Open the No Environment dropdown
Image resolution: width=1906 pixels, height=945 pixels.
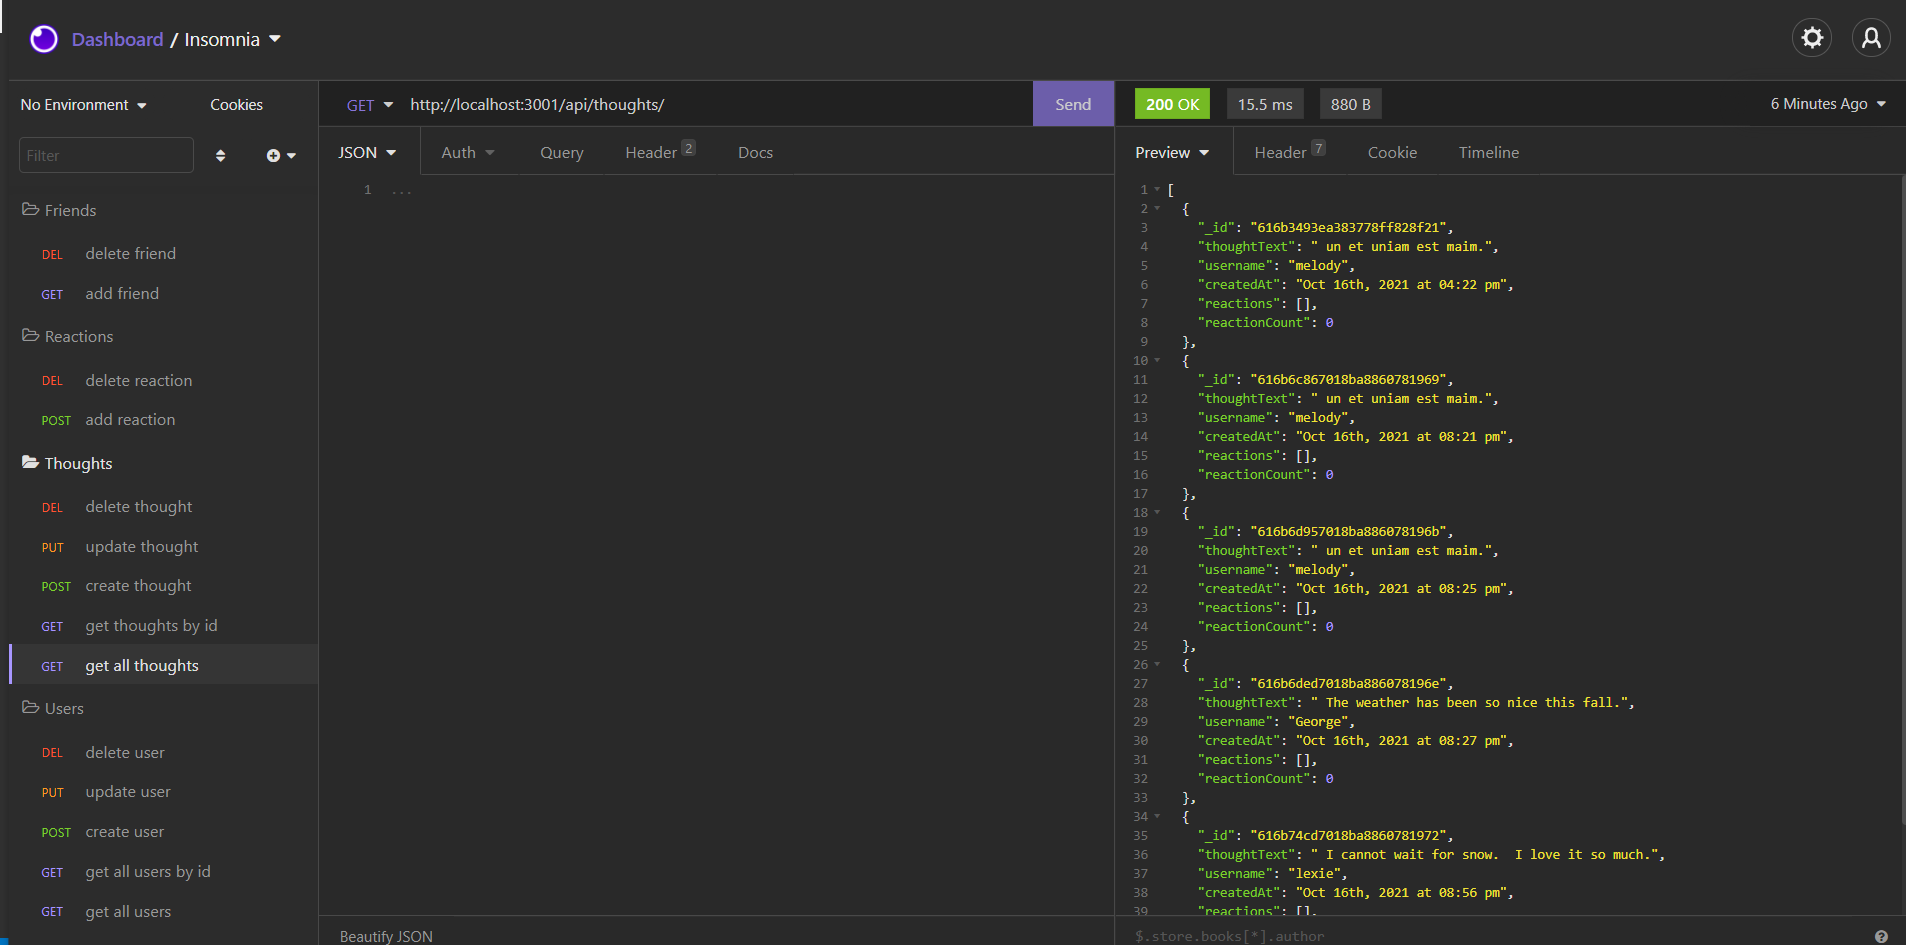[x=84, y=105]
